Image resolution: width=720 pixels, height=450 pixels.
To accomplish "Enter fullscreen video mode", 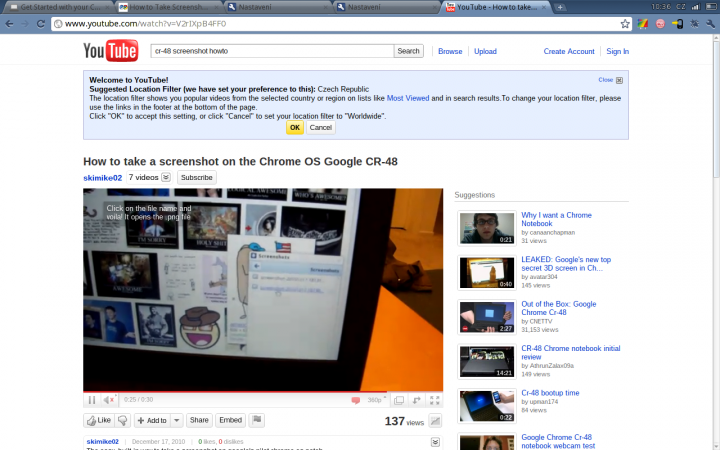I will click(434, 400).
